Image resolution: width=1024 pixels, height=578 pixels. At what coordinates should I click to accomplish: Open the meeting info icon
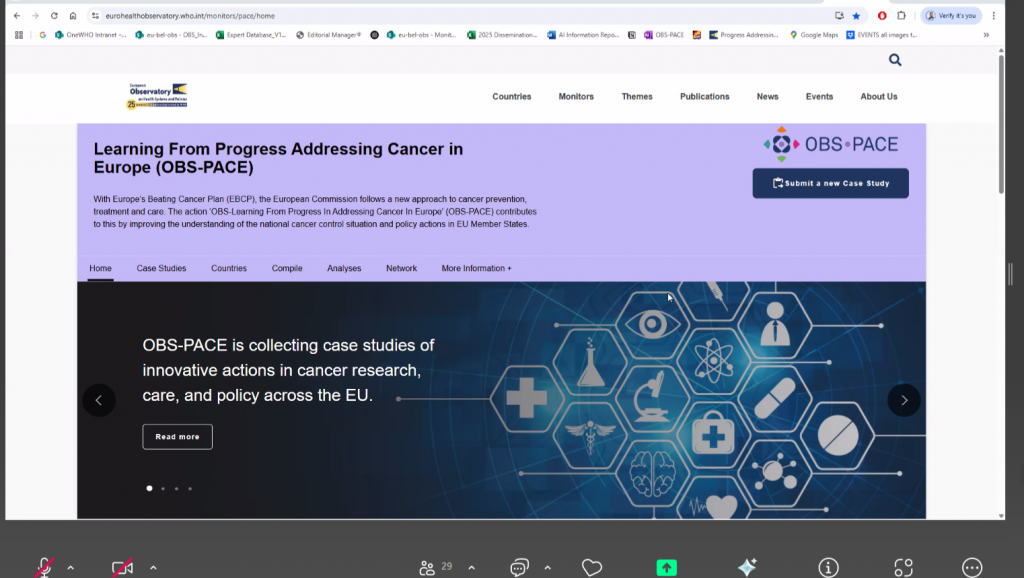tap(828, 567)
